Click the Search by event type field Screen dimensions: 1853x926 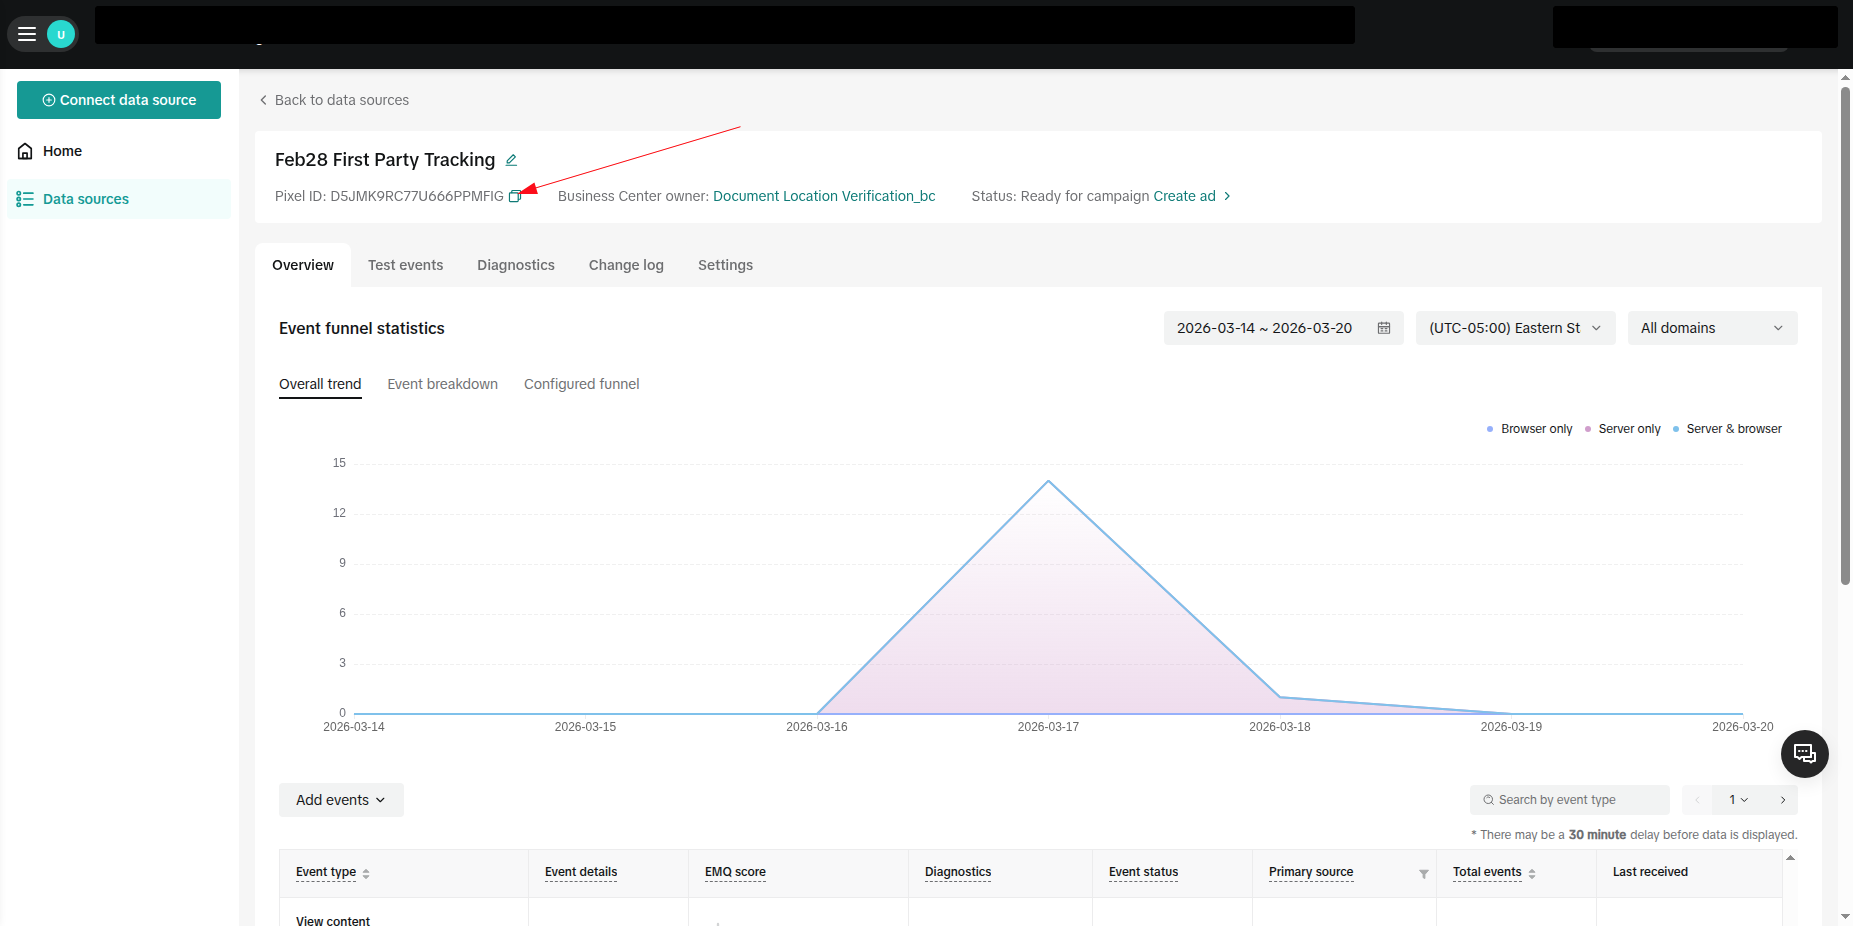point(1569,800)
